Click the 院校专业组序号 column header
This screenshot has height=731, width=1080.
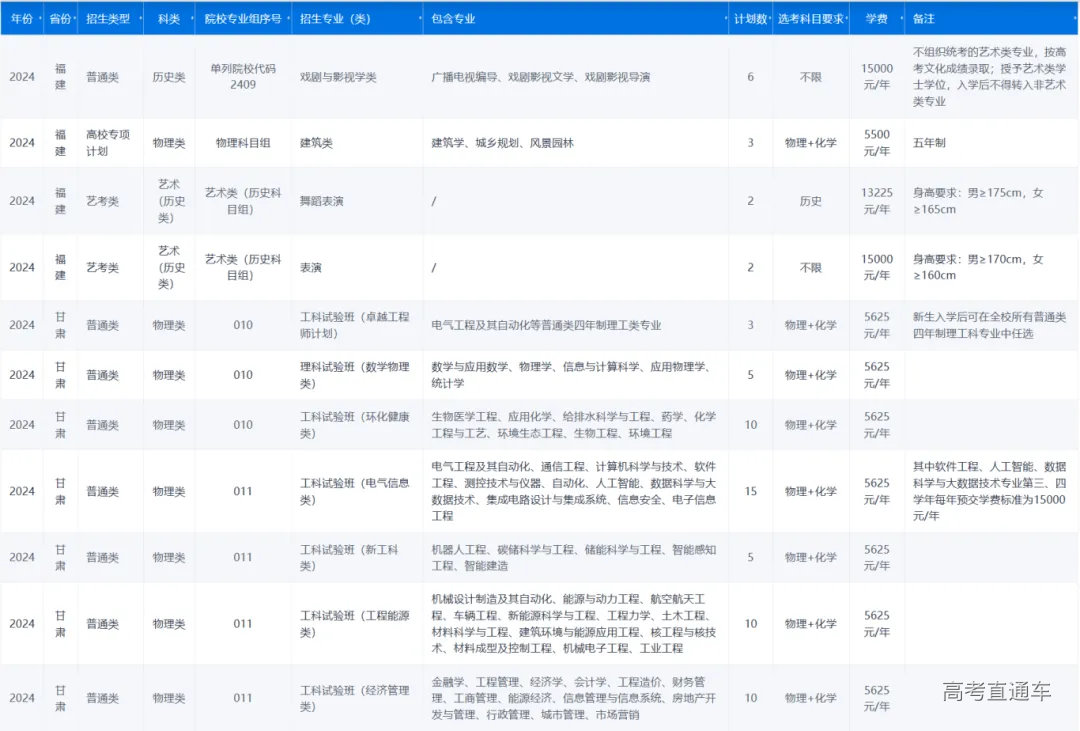click(243, 17)
